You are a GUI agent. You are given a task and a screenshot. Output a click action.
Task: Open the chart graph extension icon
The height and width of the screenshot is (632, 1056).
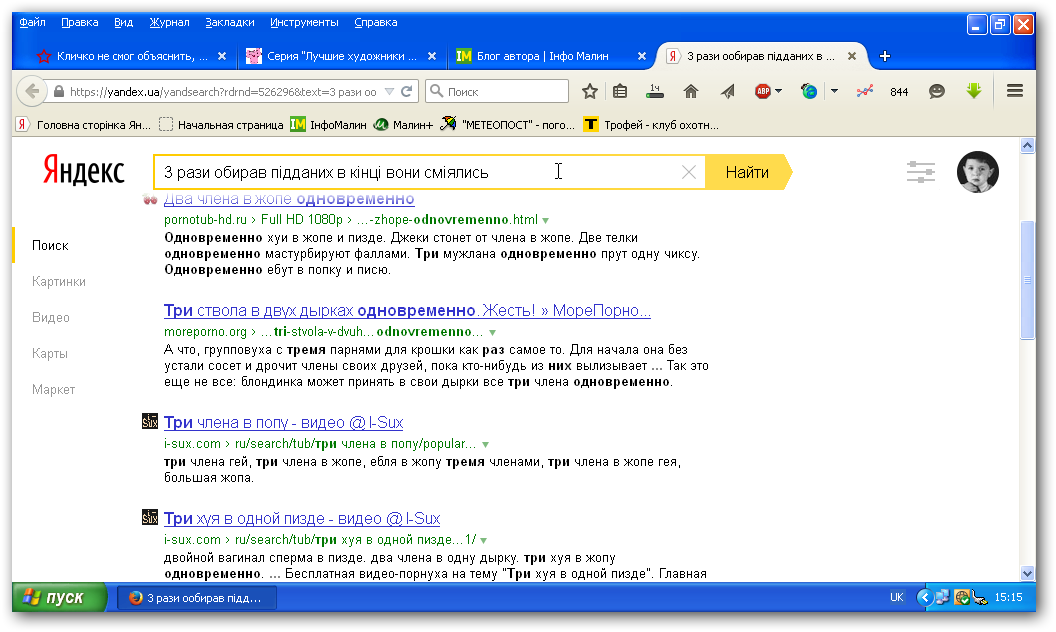(865, 91)
